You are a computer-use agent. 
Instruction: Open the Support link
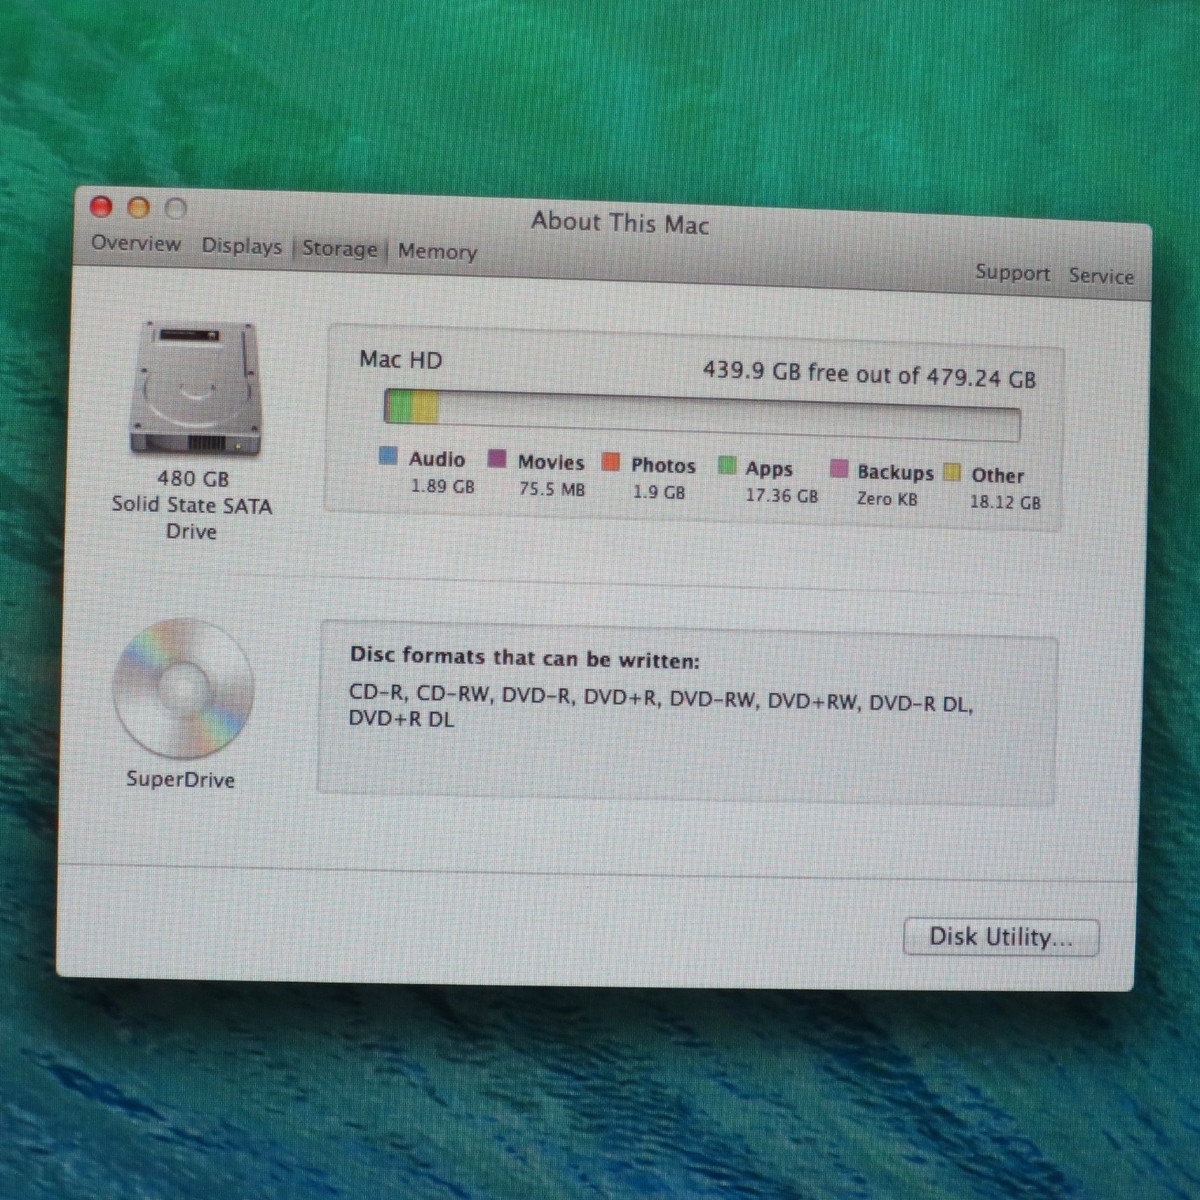tap(1012, 273)
